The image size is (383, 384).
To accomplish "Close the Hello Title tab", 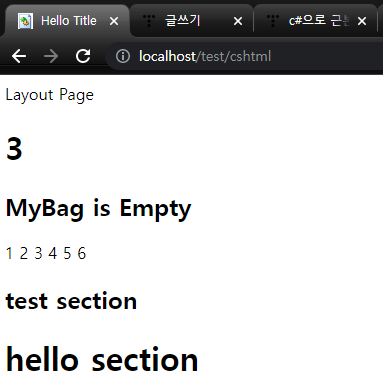I will [x=114, y=21].
